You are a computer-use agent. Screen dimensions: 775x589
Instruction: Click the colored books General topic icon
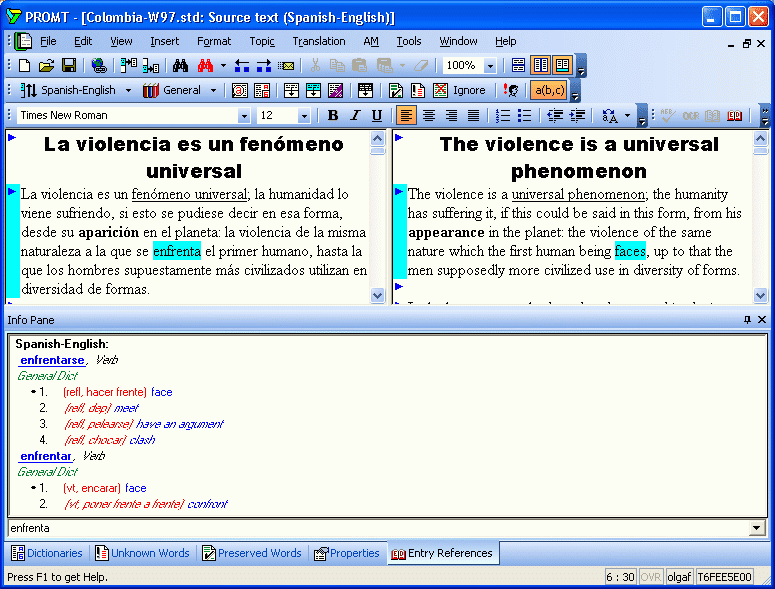[151, 90]
